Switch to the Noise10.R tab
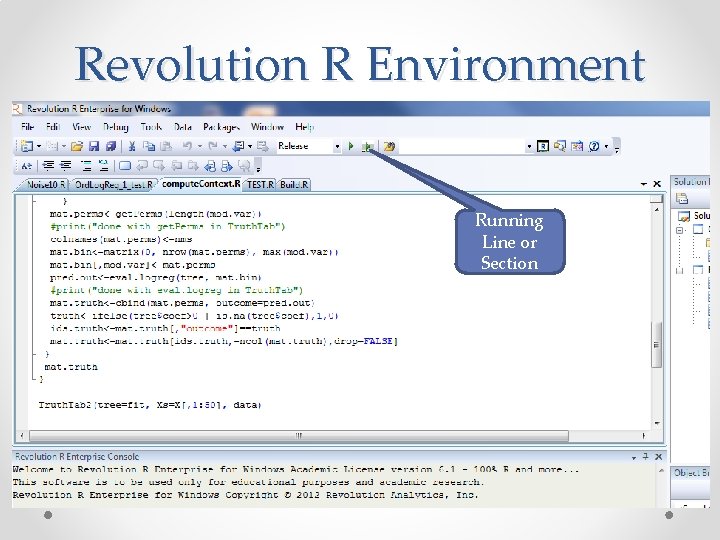720x540 pixels. click(46, 185)
